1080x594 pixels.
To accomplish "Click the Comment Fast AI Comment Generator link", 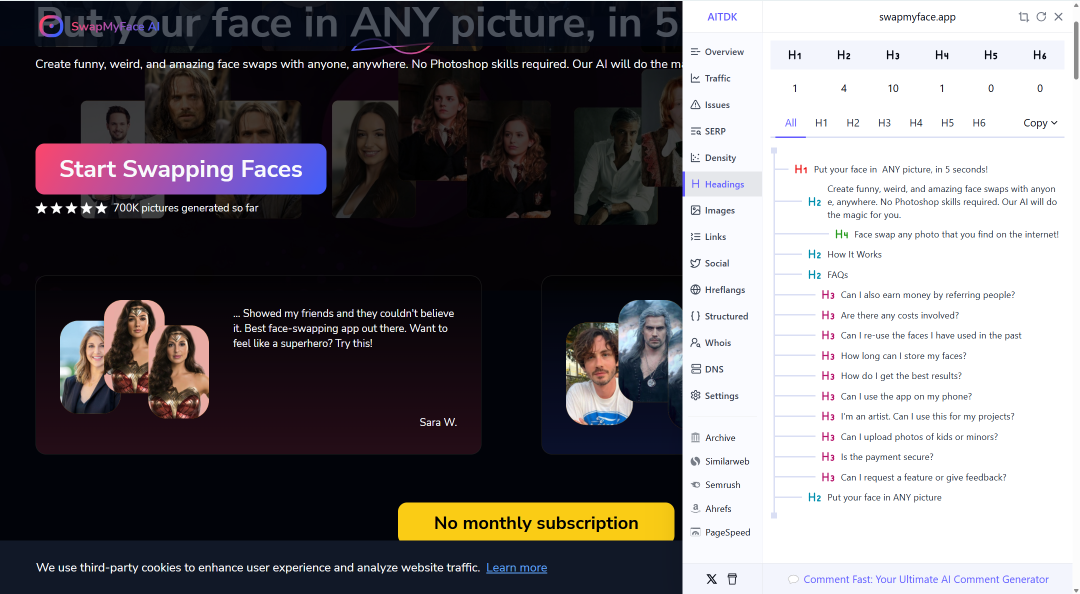I will coord(919,580).
